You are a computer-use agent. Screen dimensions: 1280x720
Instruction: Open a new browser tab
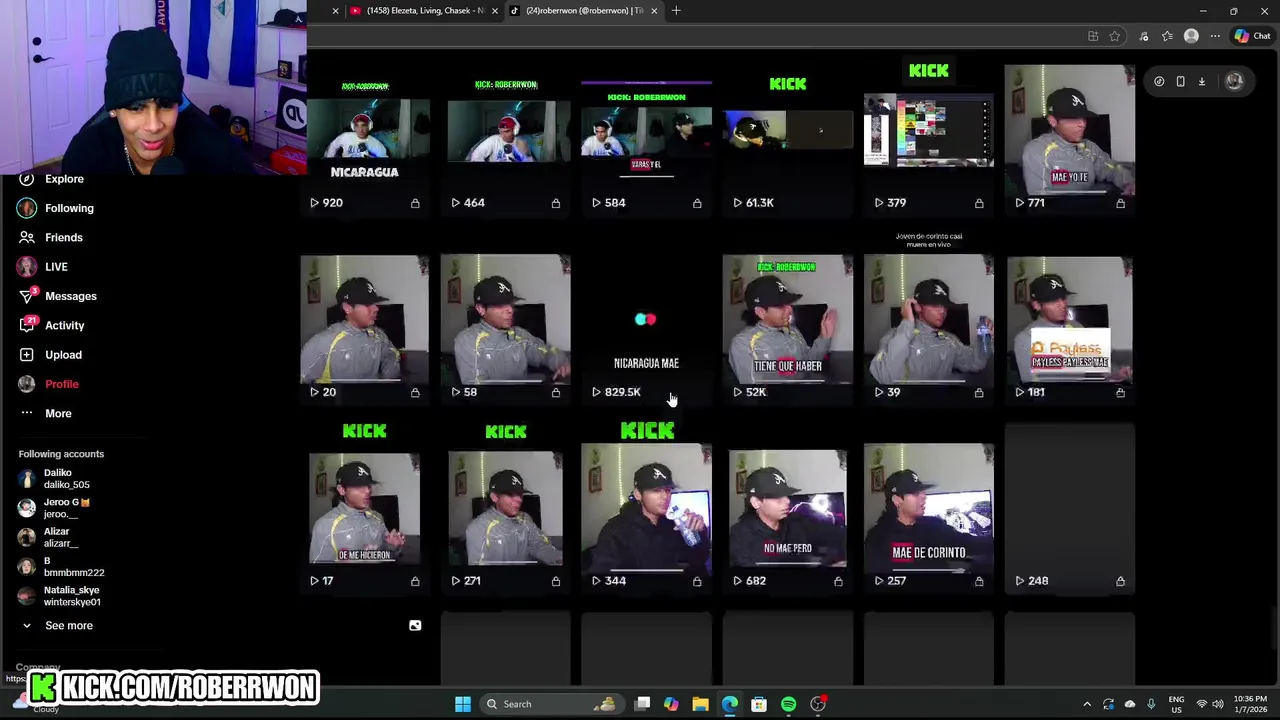(676, 11)
